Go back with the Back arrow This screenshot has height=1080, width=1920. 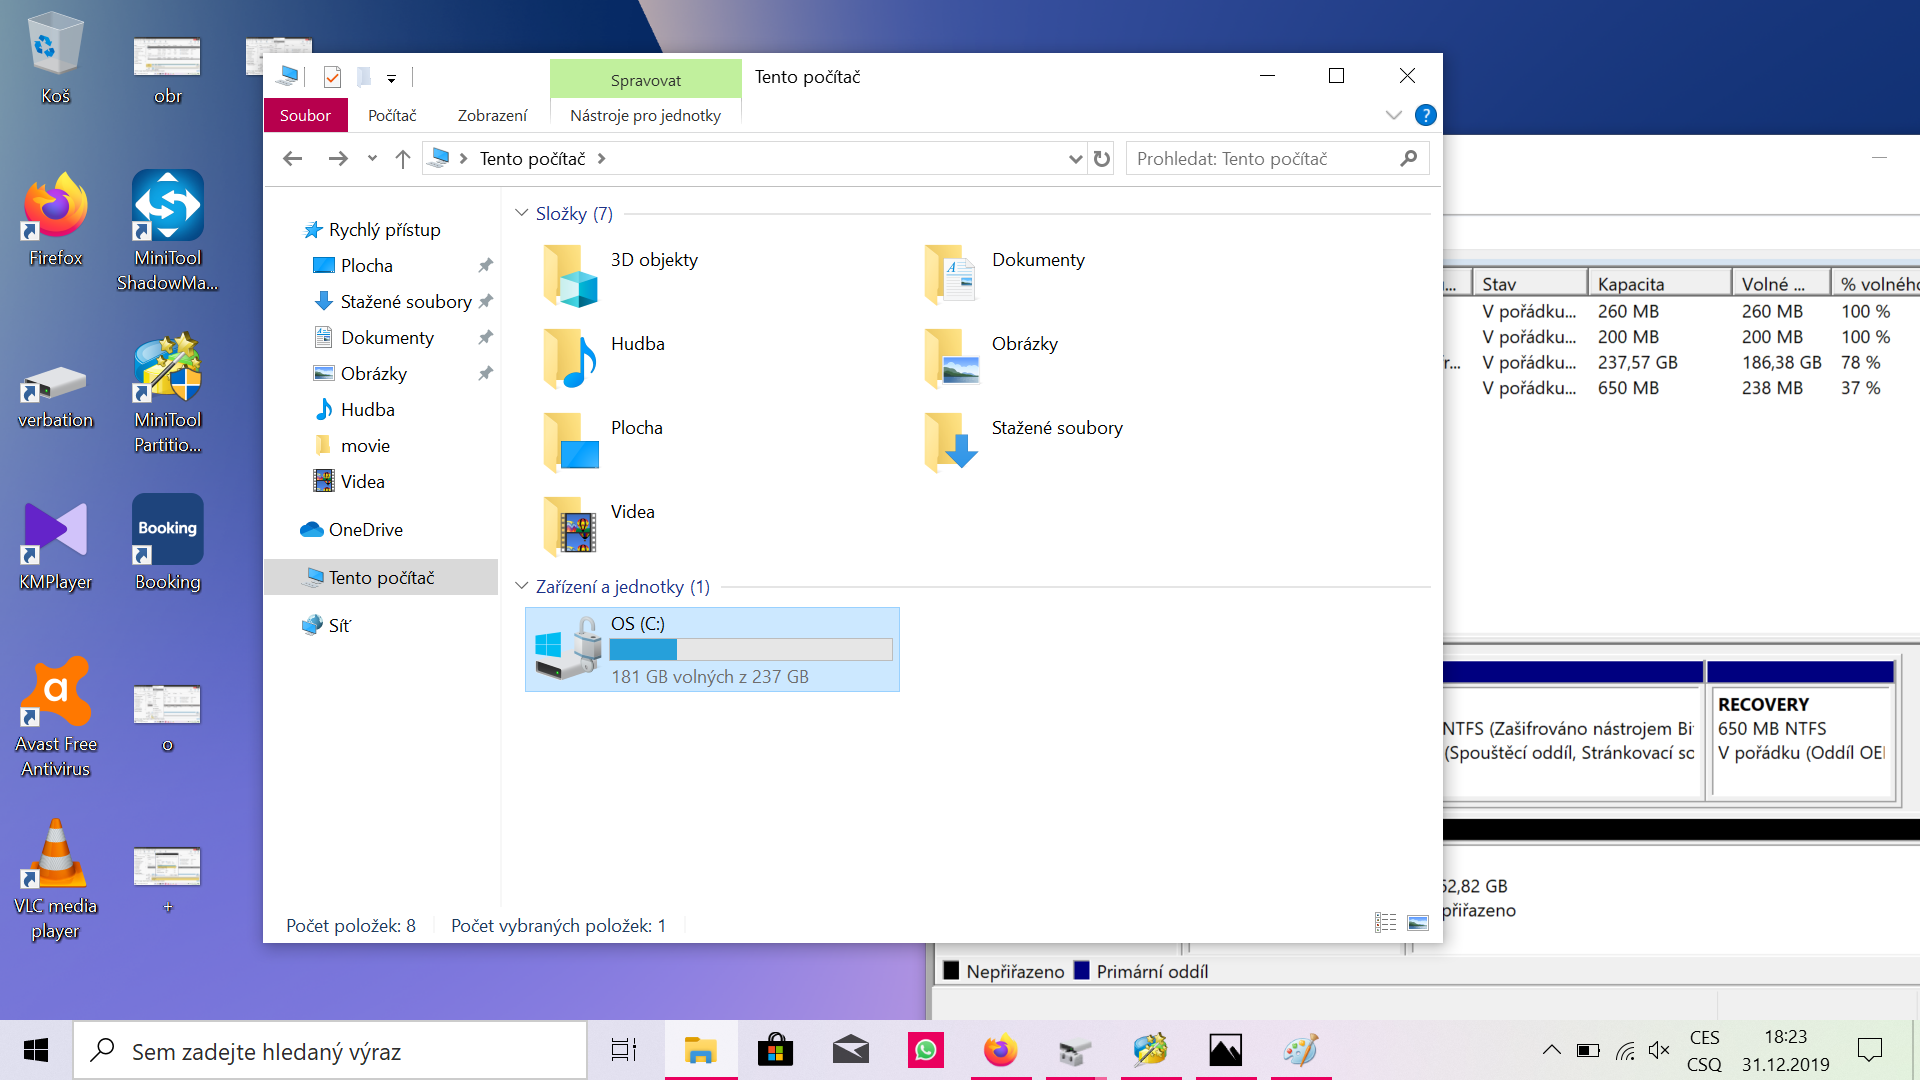tap(292, 159)
